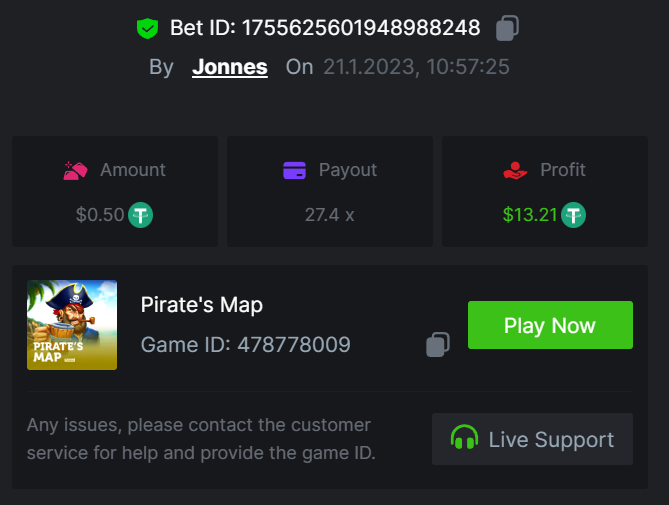This screenshot has width=669, height=505.
Task: Select the Game ID 478778009 text
Action: [293, 345]
